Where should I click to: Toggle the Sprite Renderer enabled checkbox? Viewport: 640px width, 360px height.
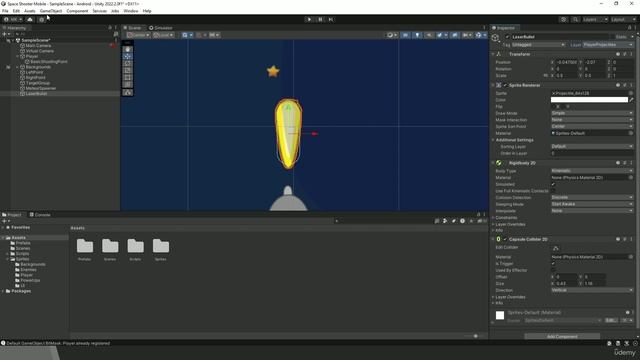point(505,85)
